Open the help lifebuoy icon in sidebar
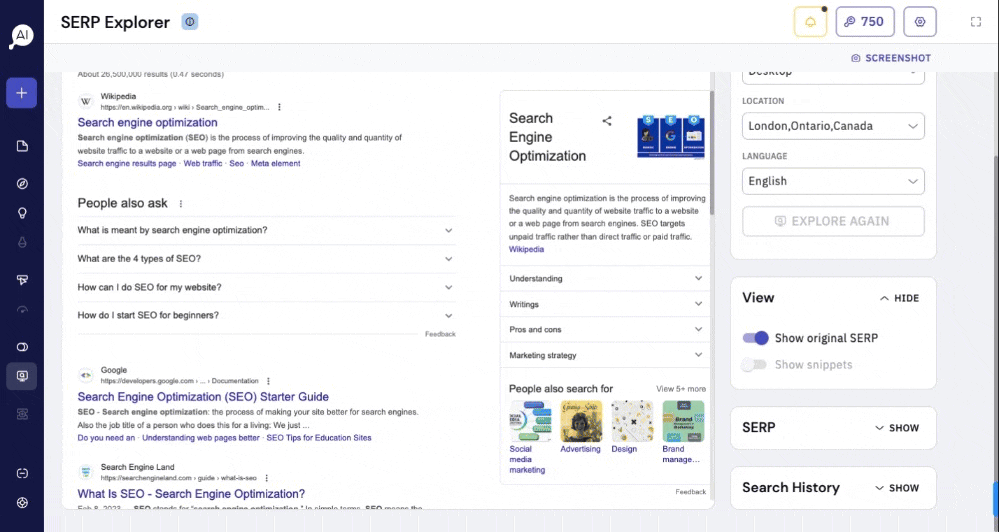Screen dimensions: 999x532 (x=22, y=503)
